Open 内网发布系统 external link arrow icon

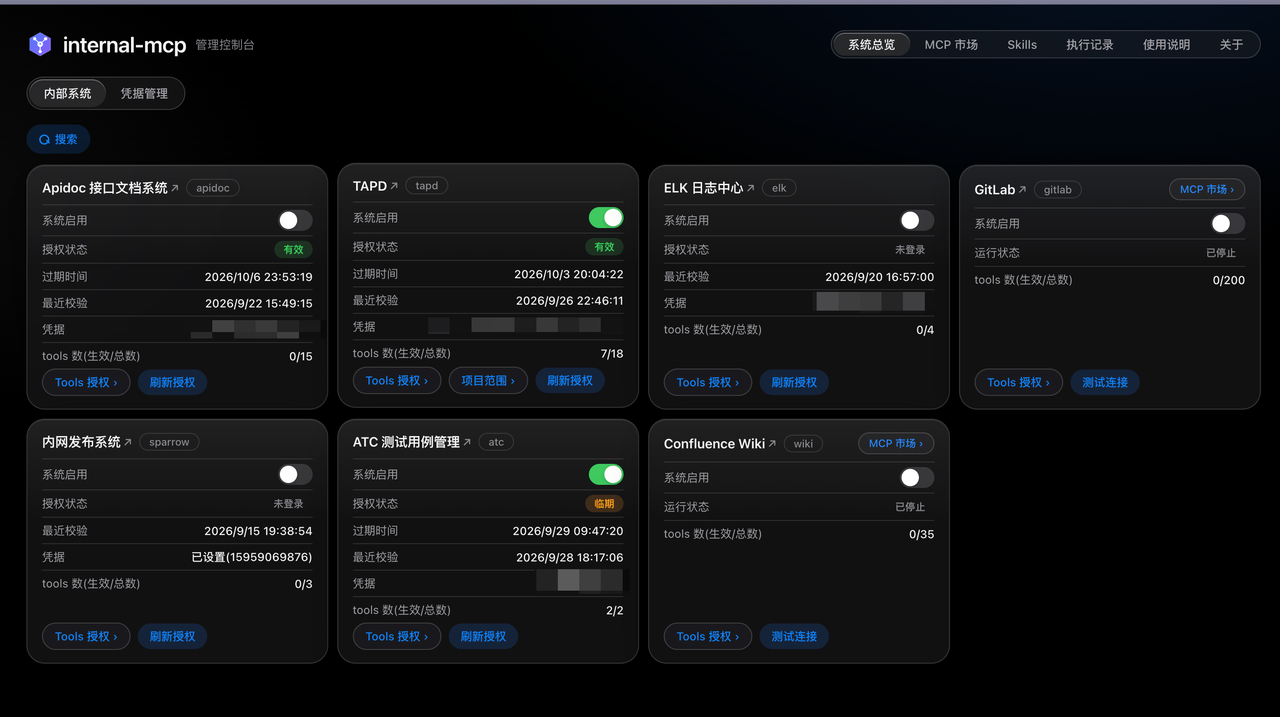(128, 442)
